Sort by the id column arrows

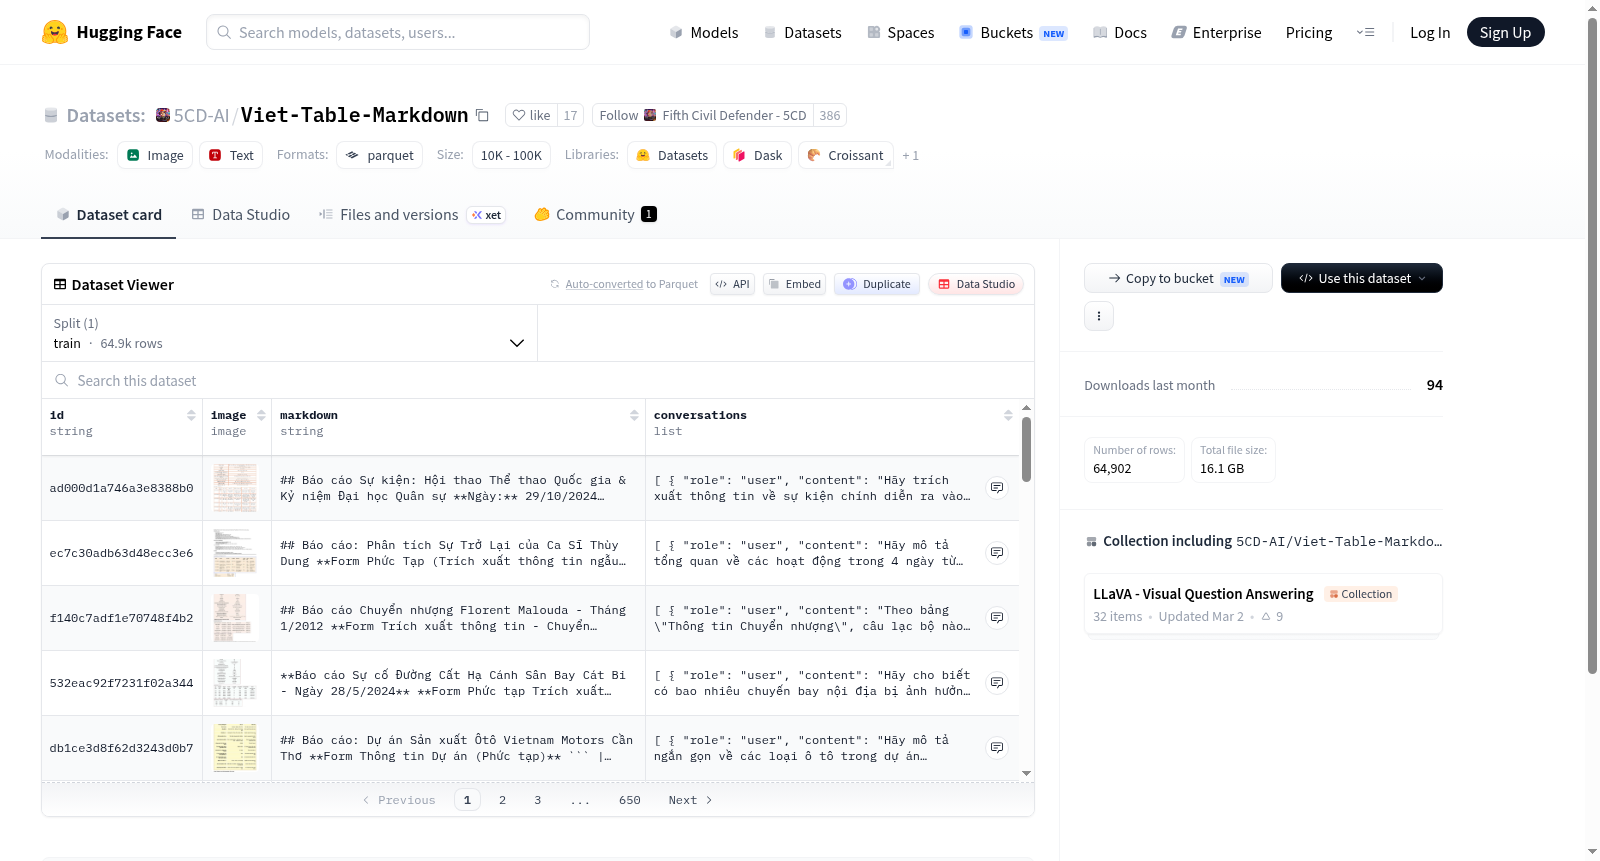tap(191, 415)
